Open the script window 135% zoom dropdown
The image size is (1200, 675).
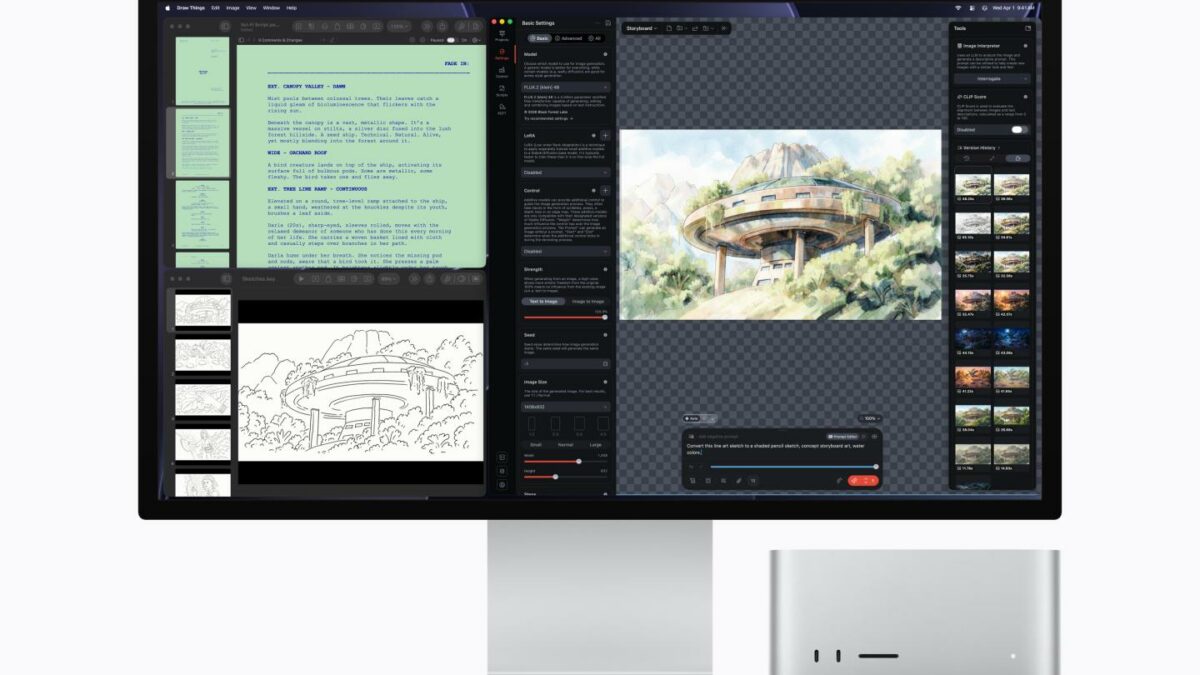pyautogui.click(x=398, y=27)
